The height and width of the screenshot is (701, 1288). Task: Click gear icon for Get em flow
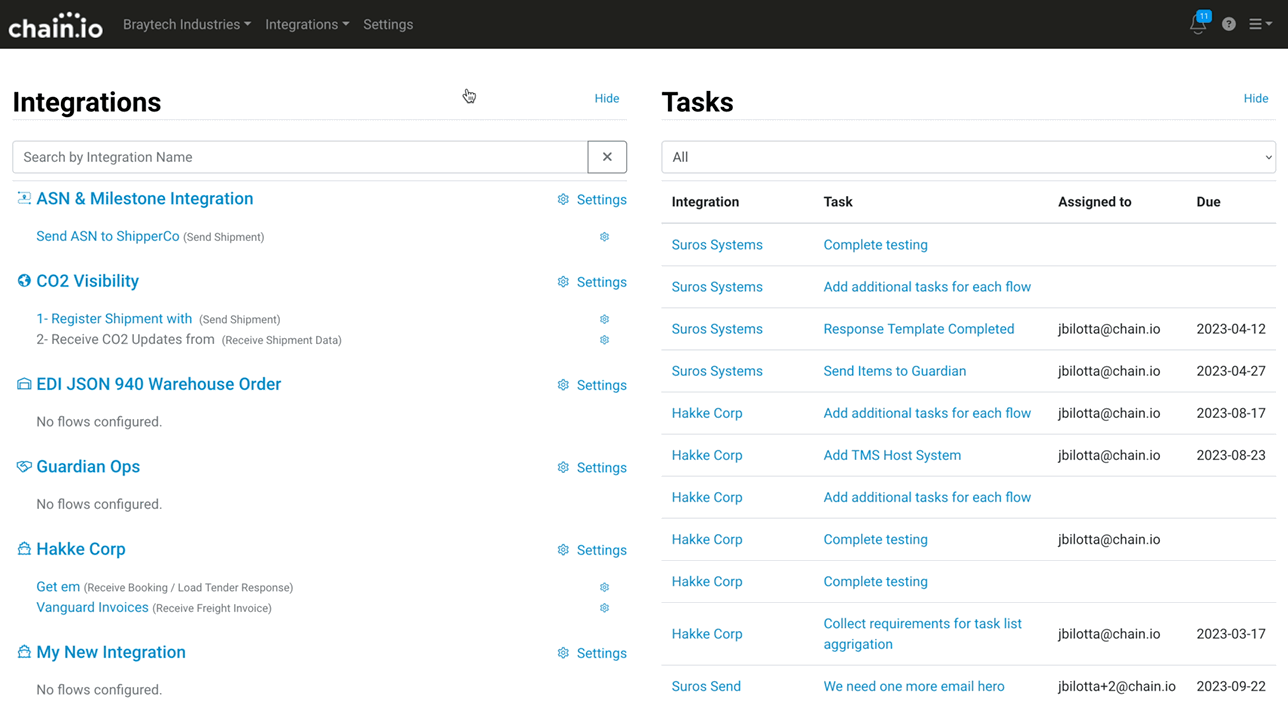604,587
